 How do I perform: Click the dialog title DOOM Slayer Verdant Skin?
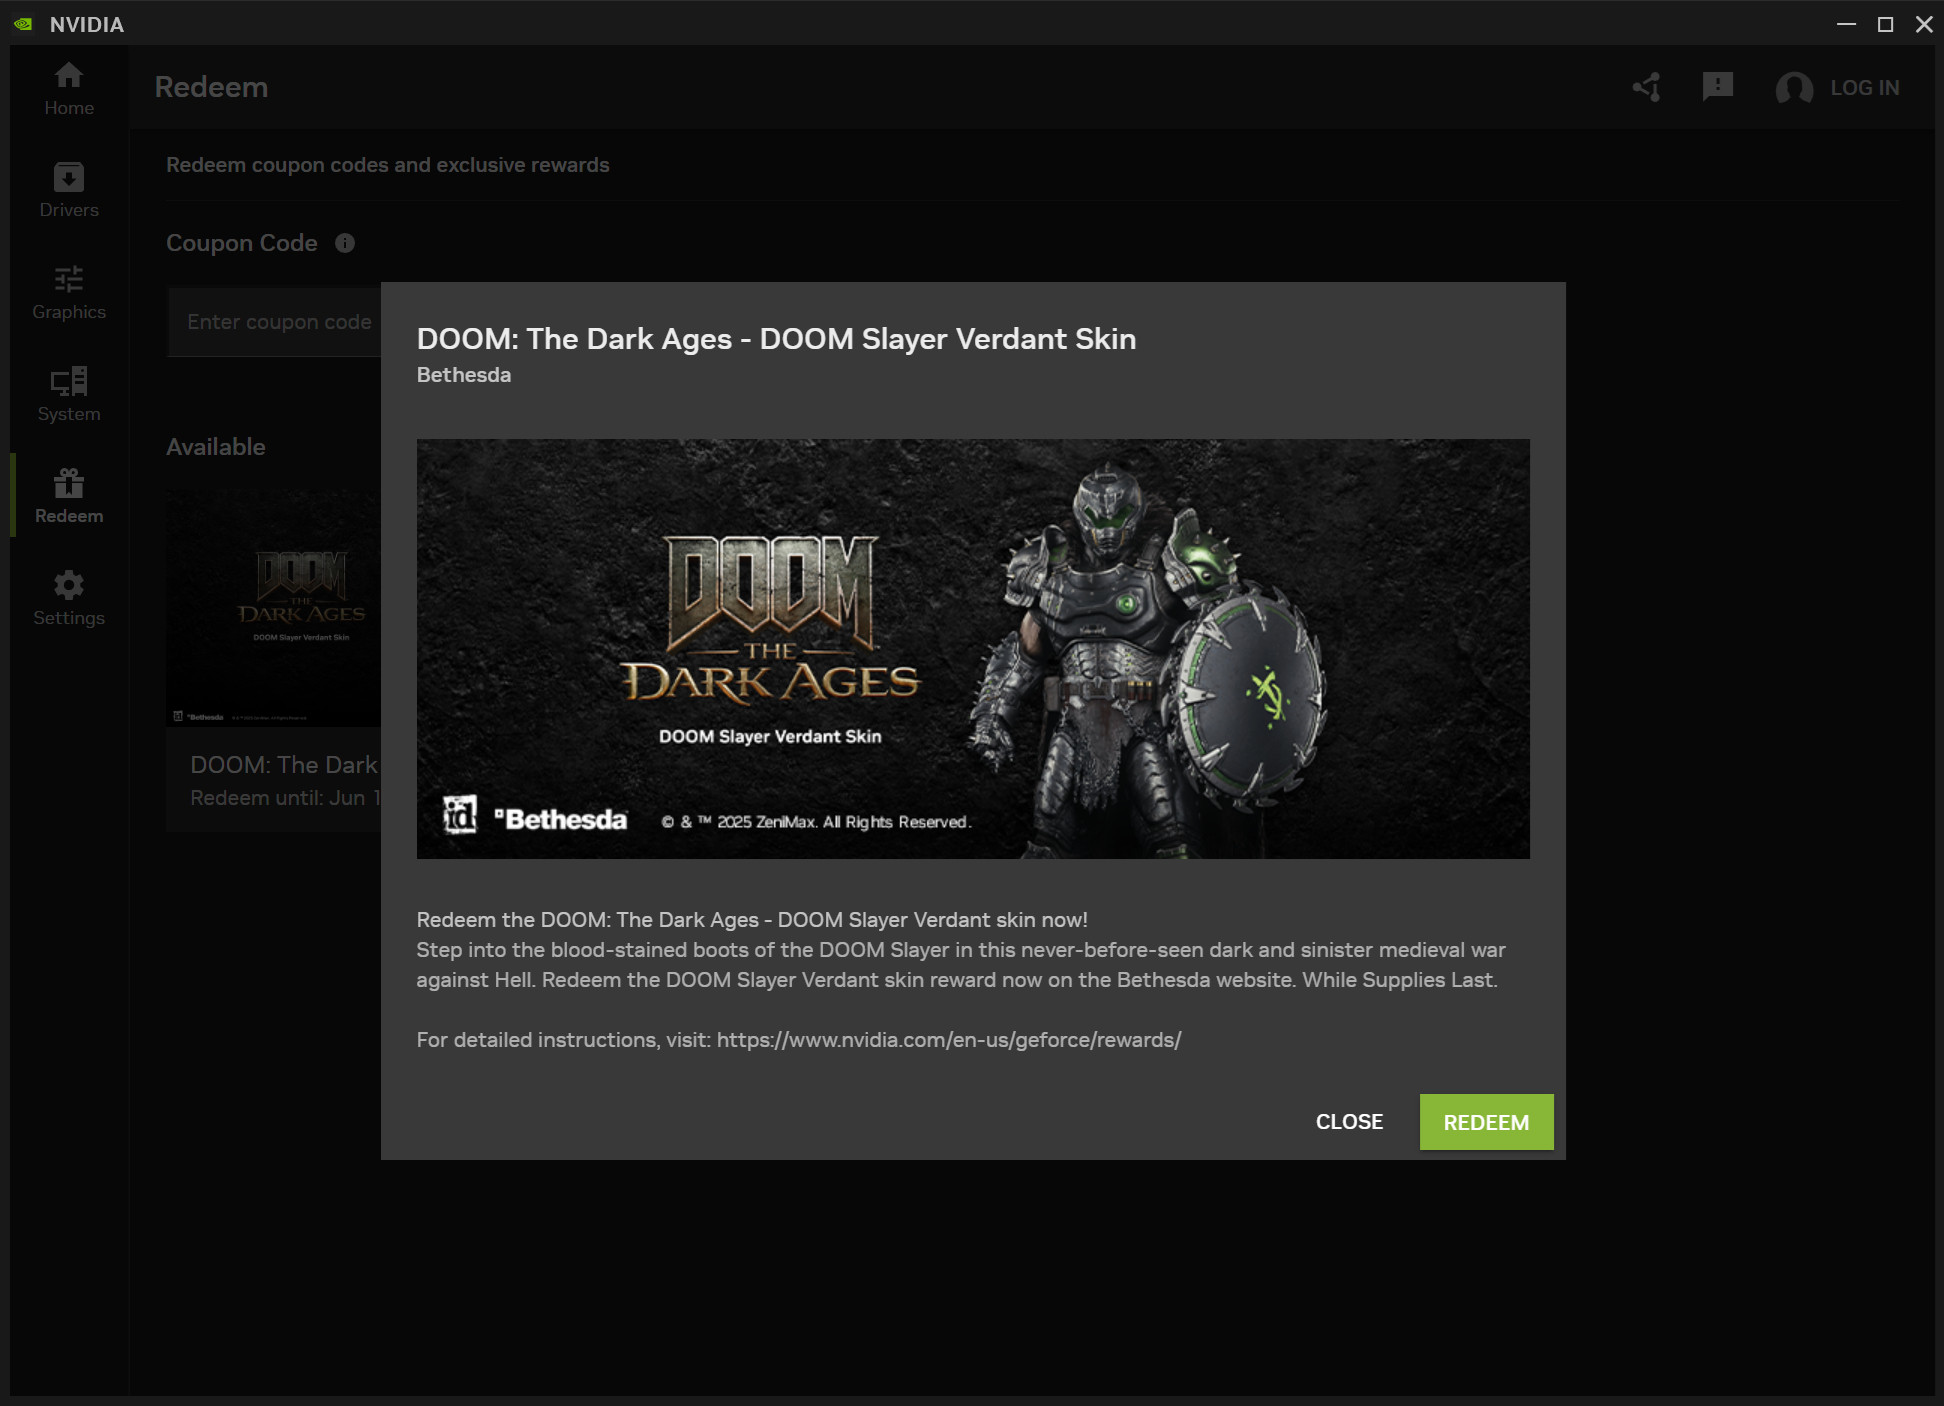coord(776,339)
